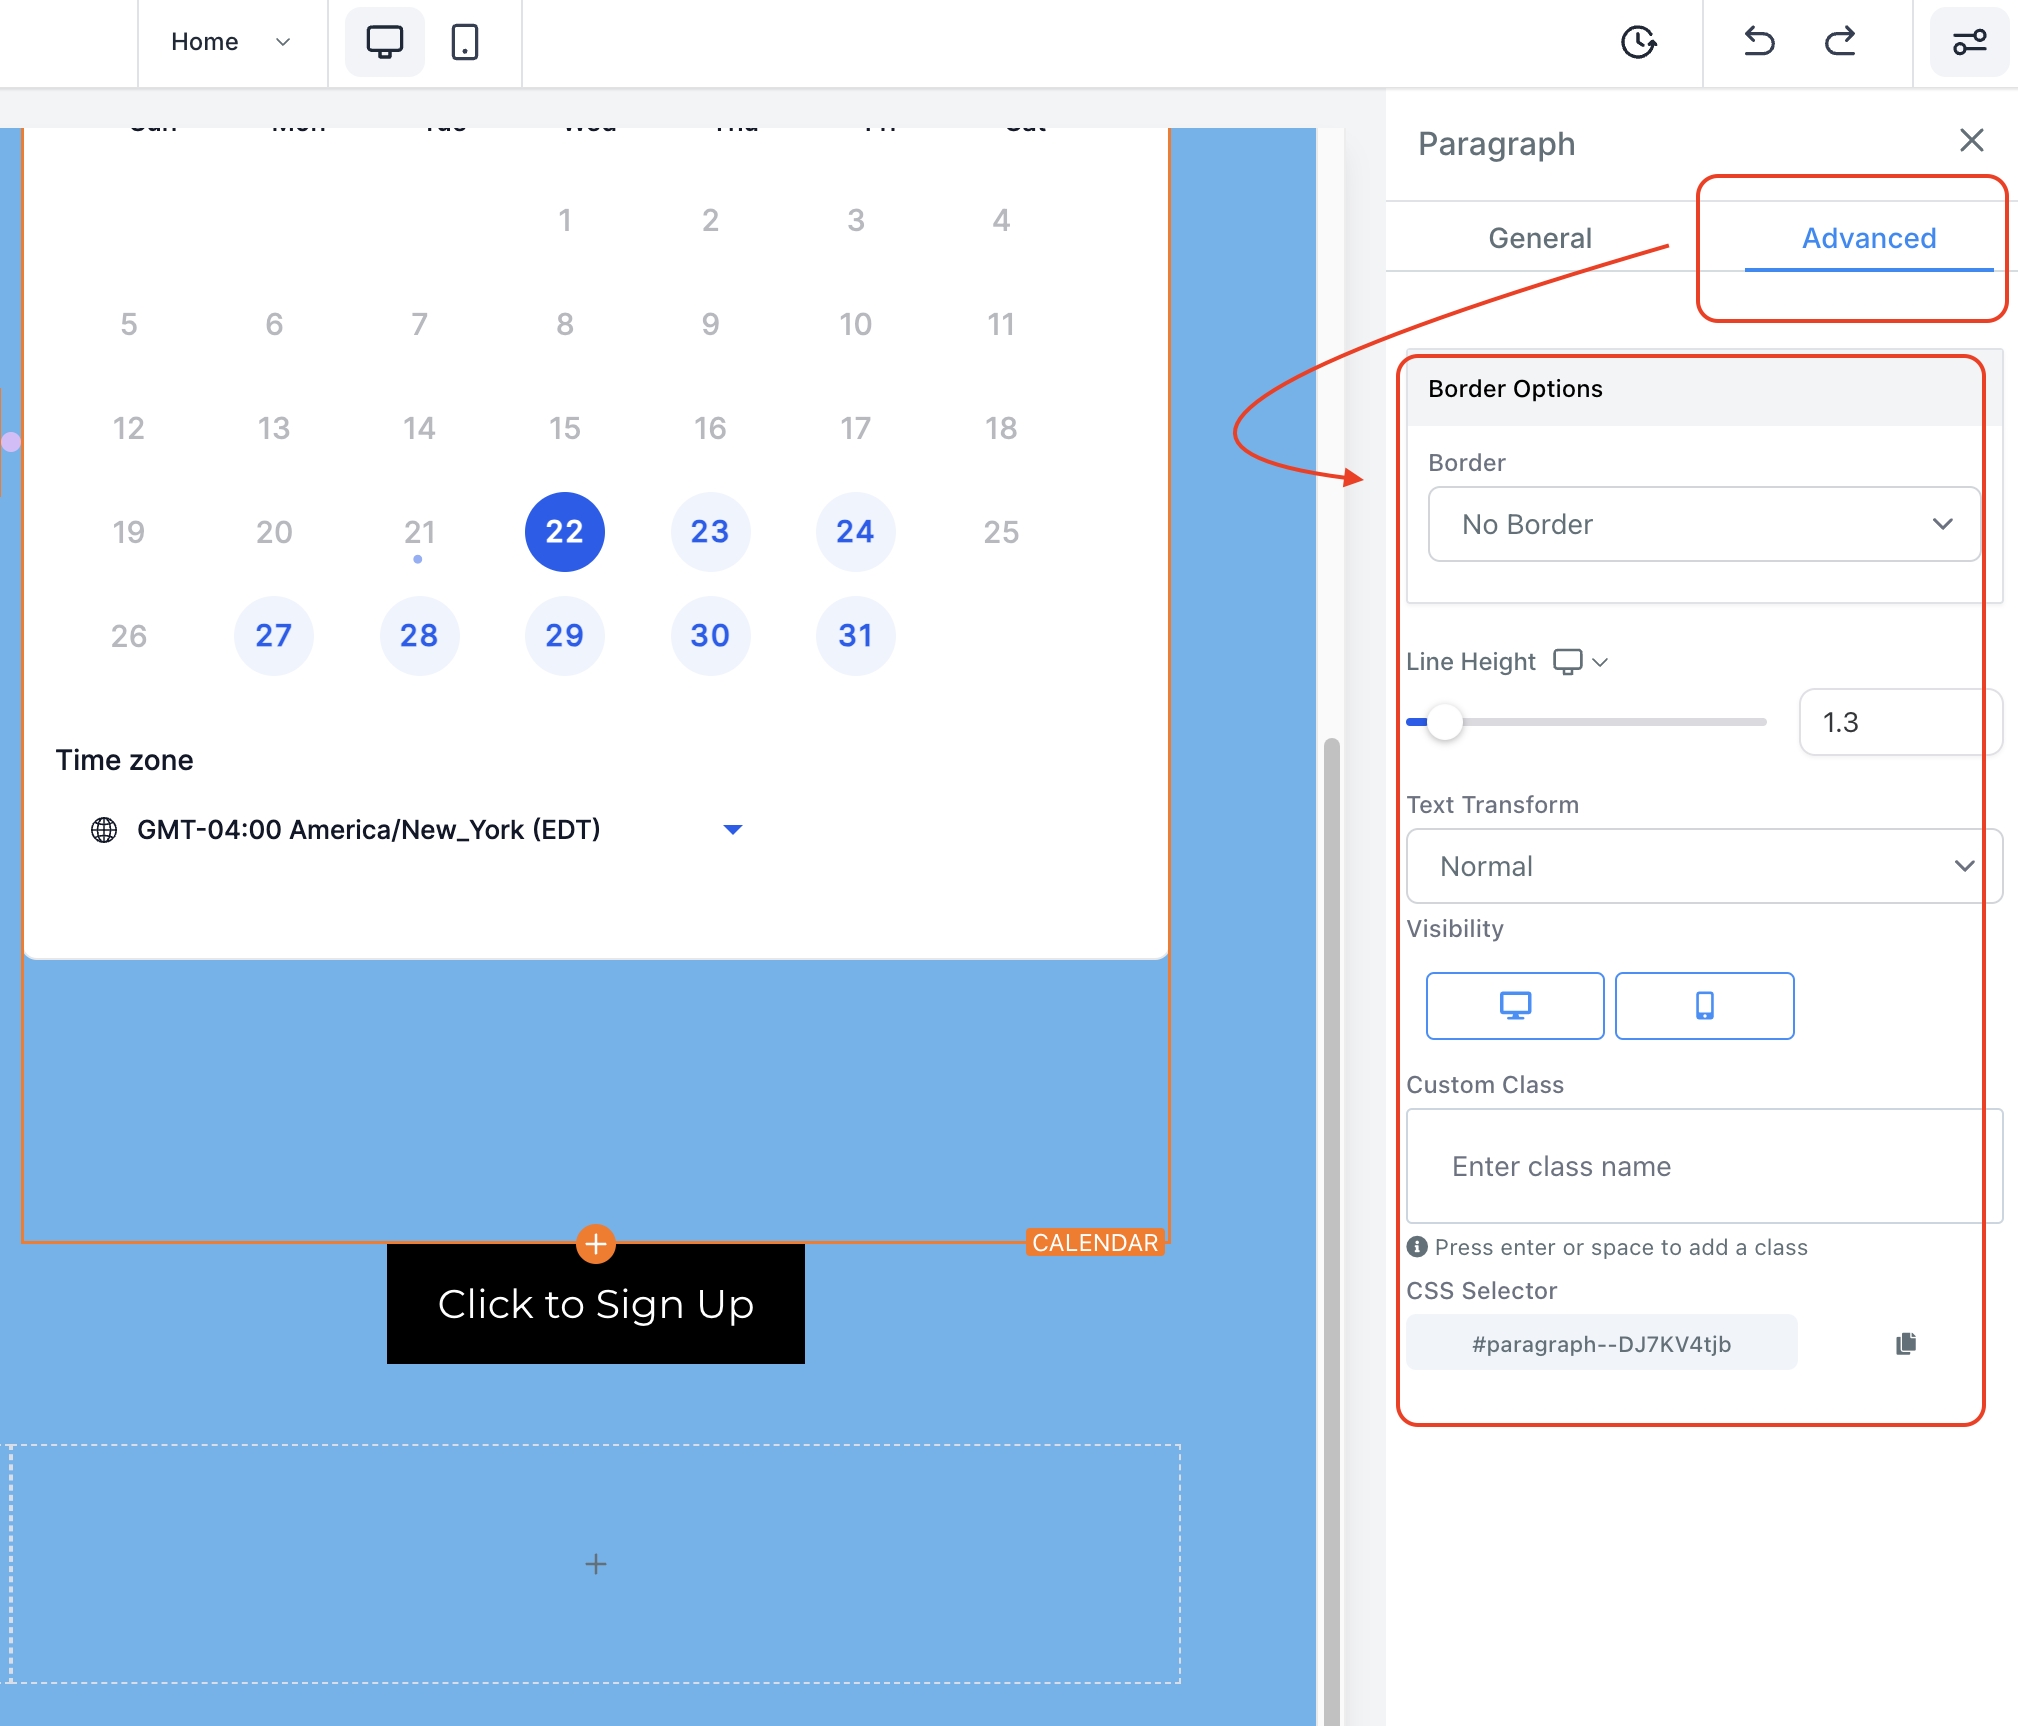
Task: Open version history clock icon
Action: (1638, 42)
